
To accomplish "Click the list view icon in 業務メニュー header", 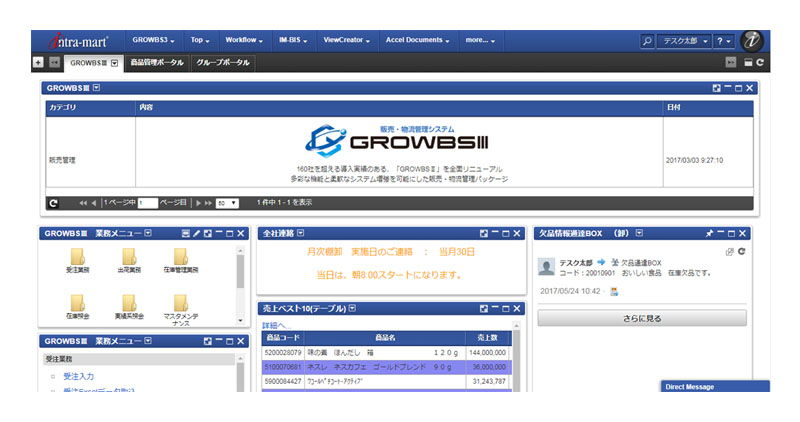I will pos(186,233).
